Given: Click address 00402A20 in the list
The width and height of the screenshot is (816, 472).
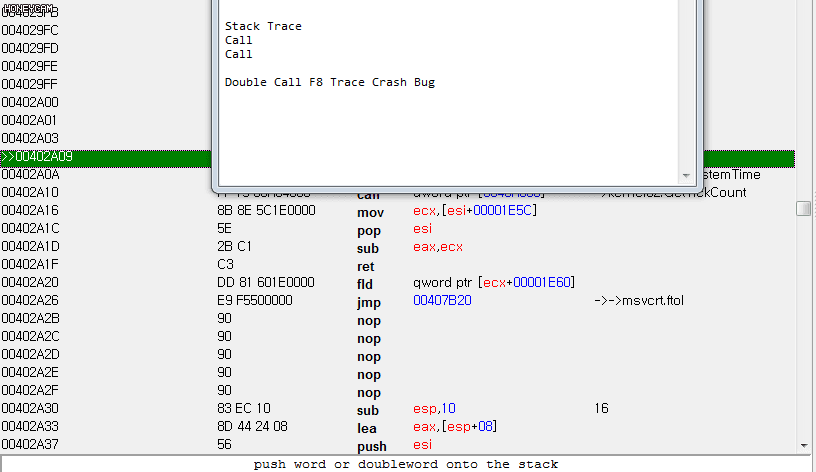Looking at the screenshot, I should click(x=30, y=283).
